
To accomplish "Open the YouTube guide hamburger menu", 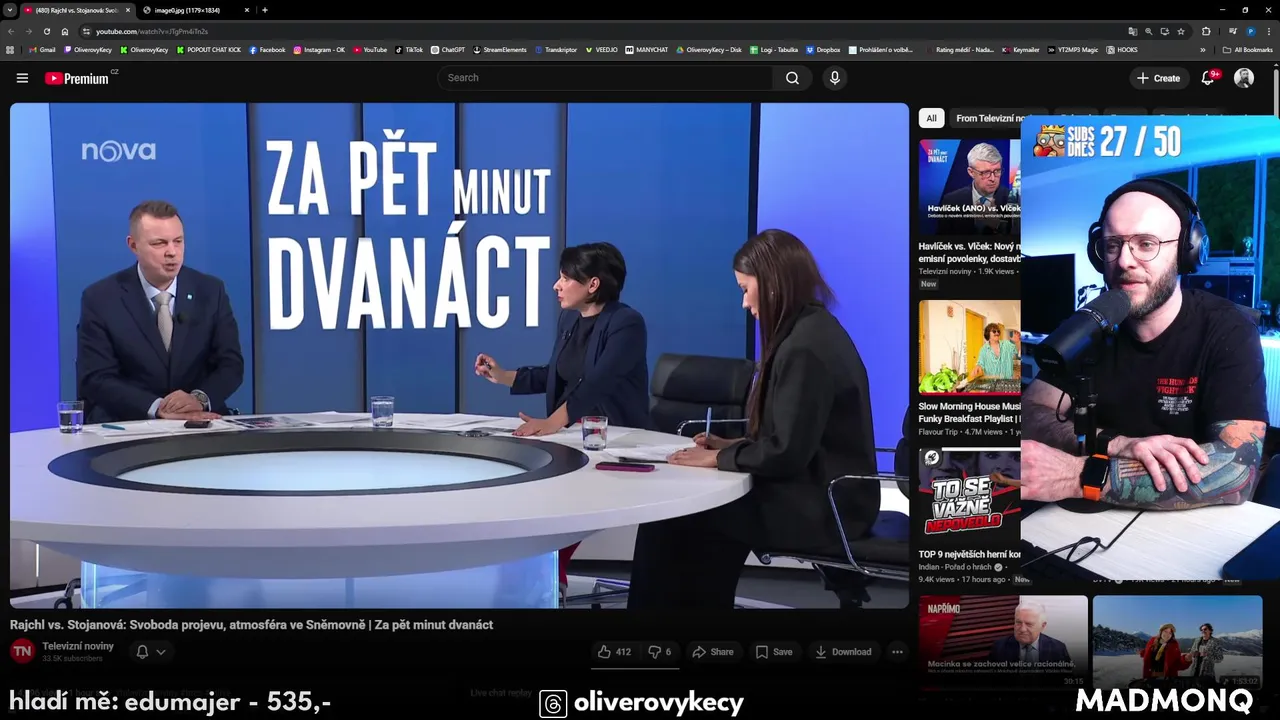I will pyautogui.click(x=22, y=78).
